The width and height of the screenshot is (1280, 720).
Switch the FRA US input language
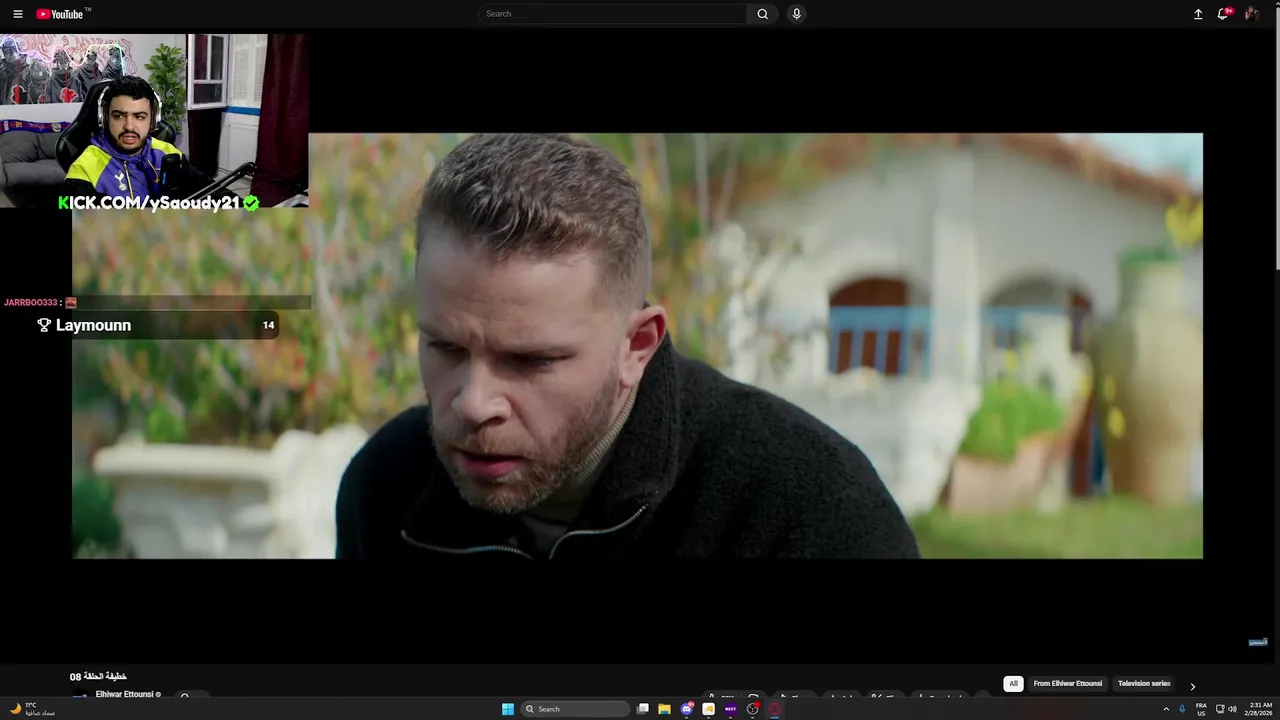click(1201, 709)
